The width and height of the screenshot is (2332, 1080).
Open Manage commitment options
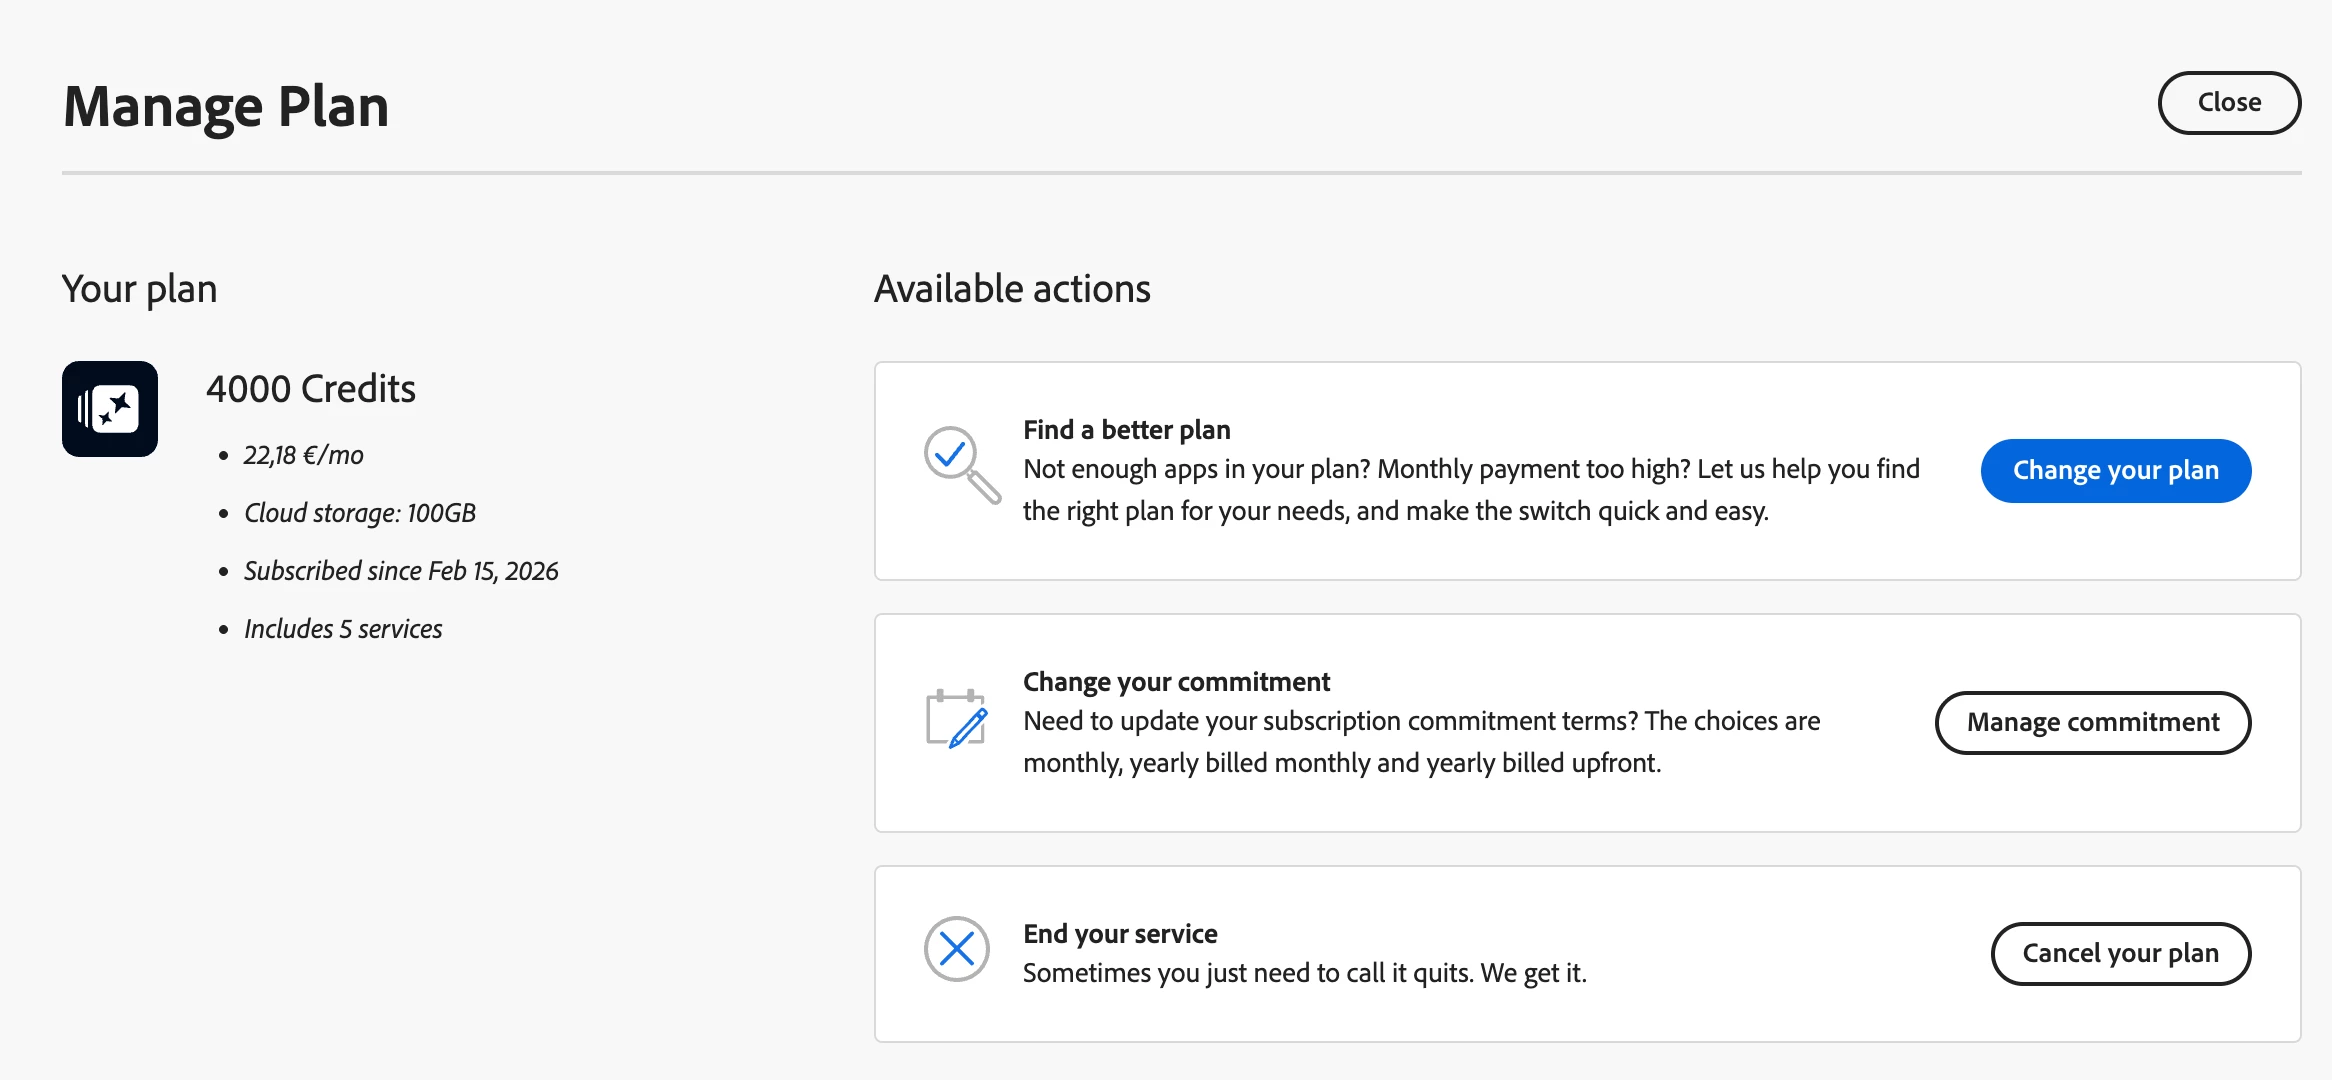[x=2092, y=722]
